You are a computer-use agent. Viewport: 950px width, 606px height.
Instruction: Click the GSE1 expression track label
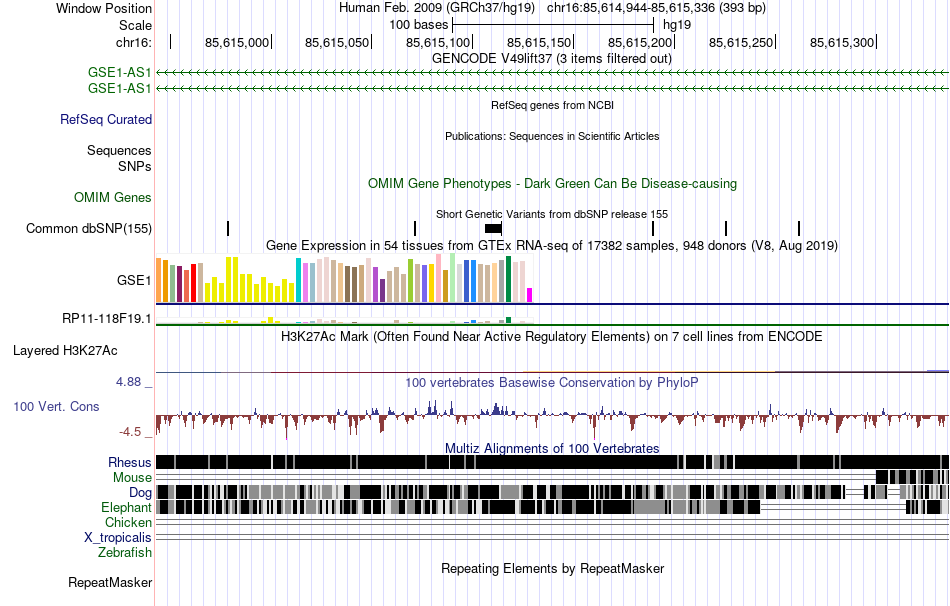coord(135,281)
